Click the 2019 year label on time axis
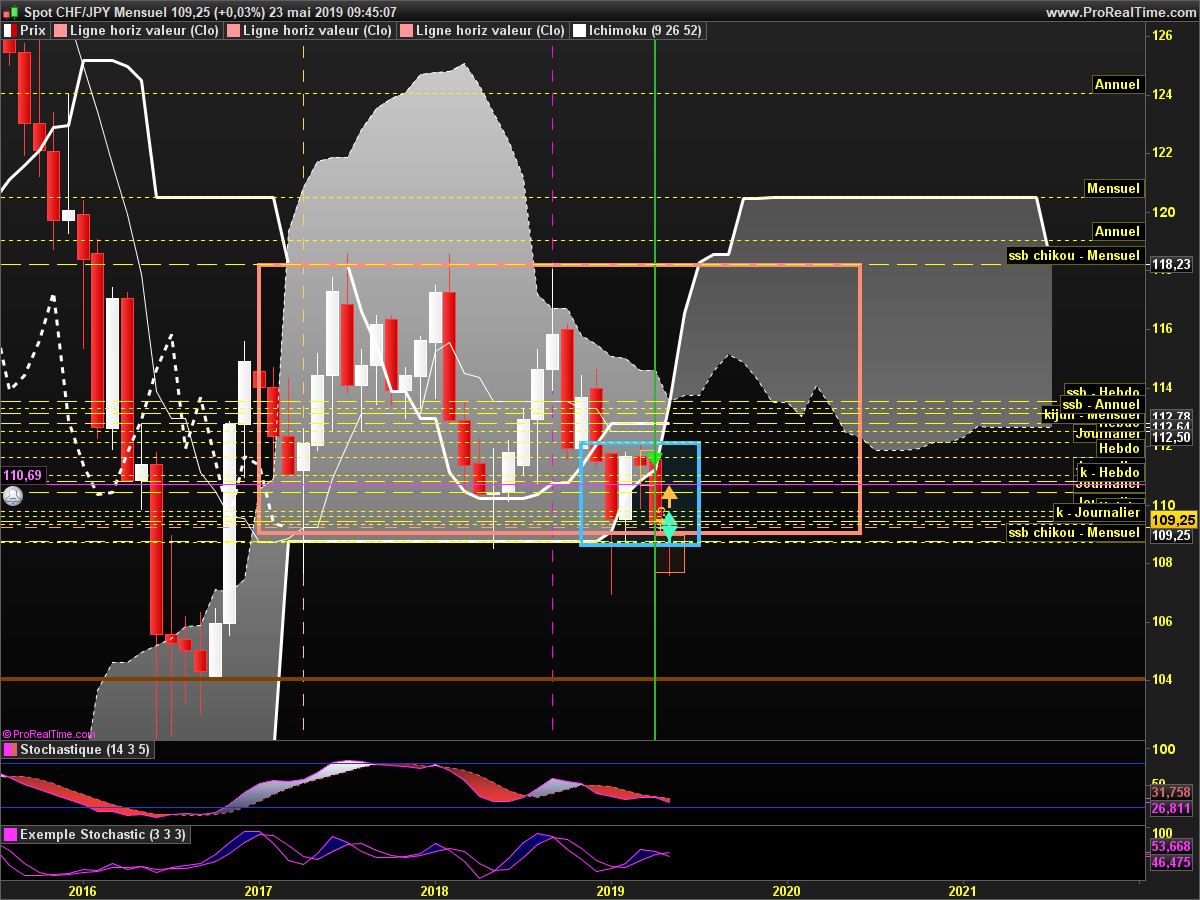1200x900 pixels. pos(610,890)
